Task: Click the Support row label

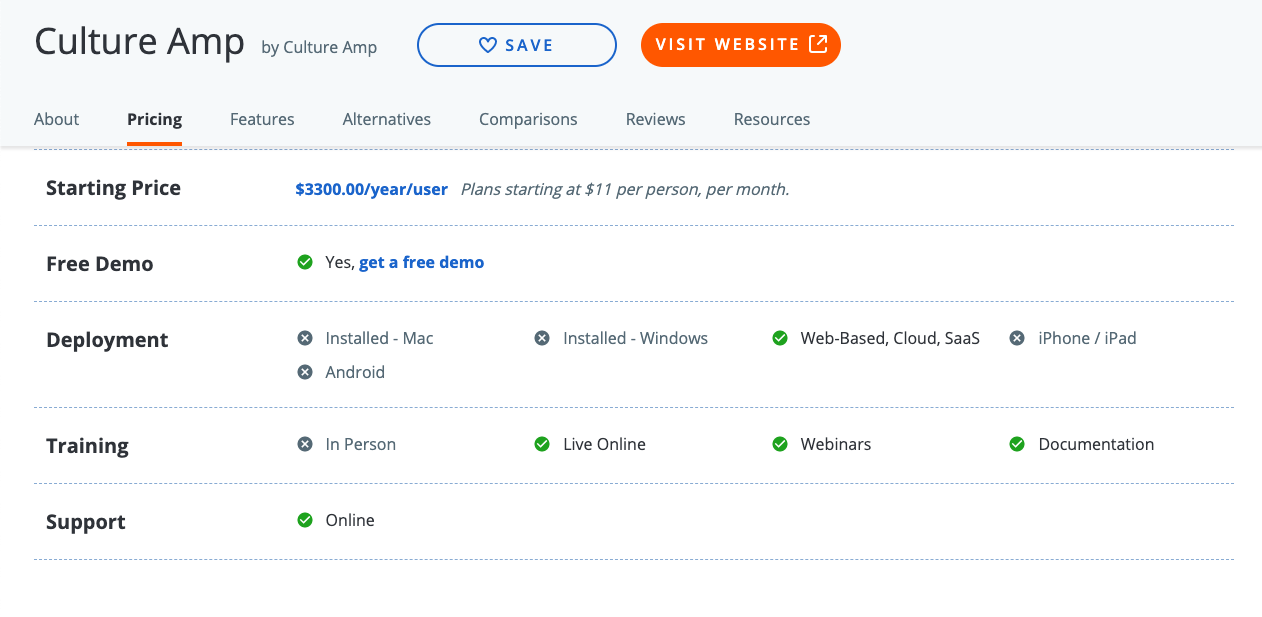Action: pos(86,522)
